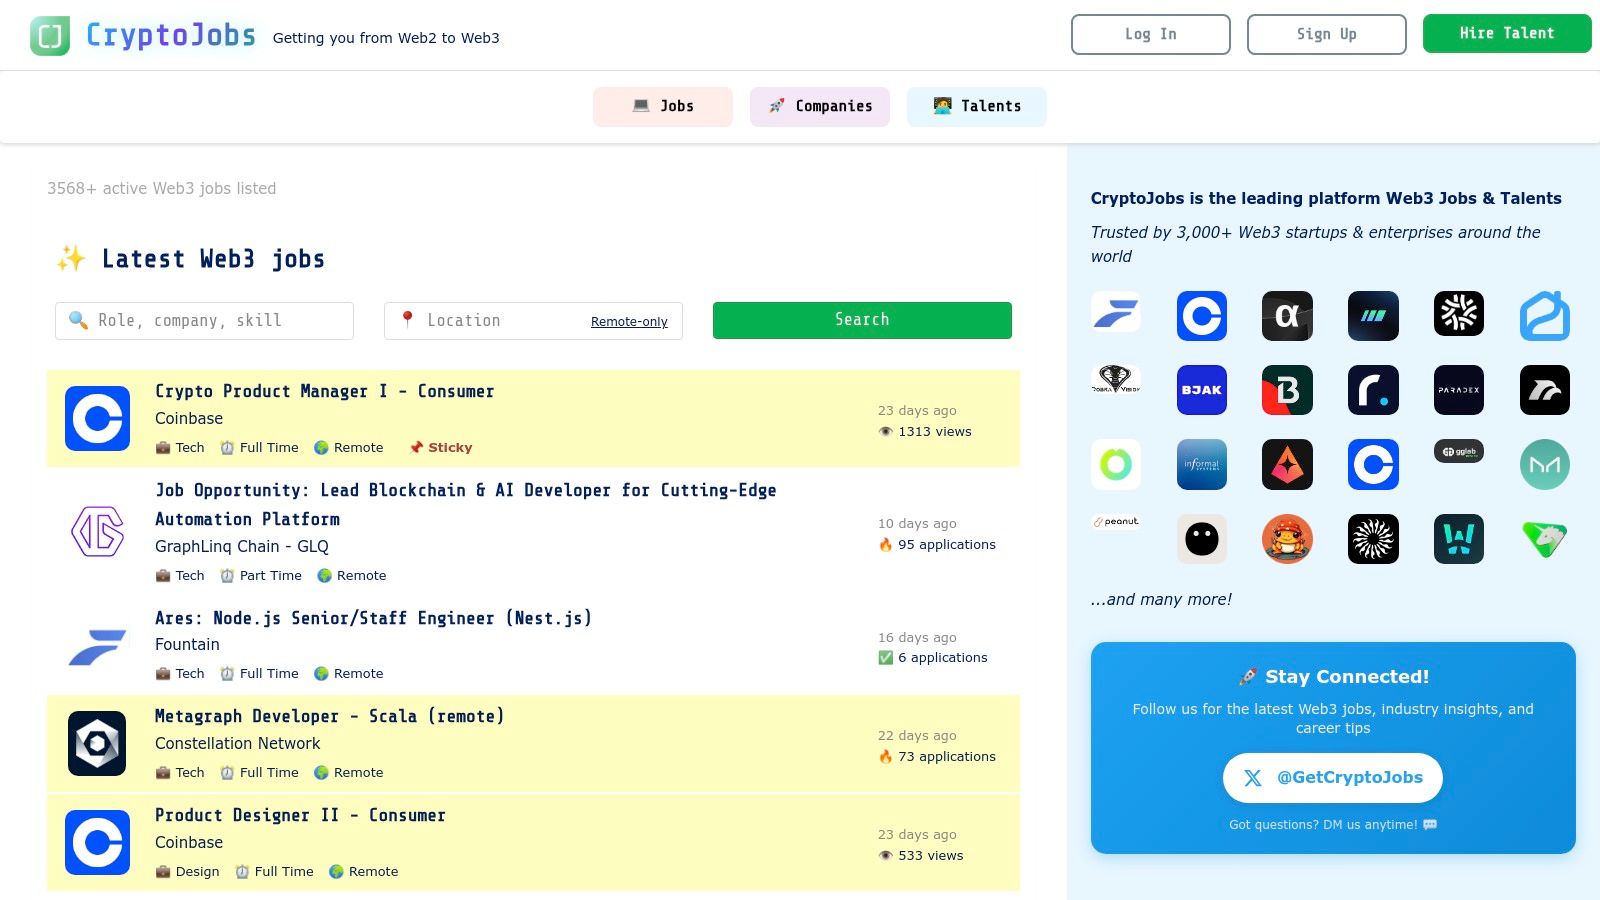This screenshot has height=900, width=1600.
Task: Toggle the Remote-only filter
Action: (629, 321)
